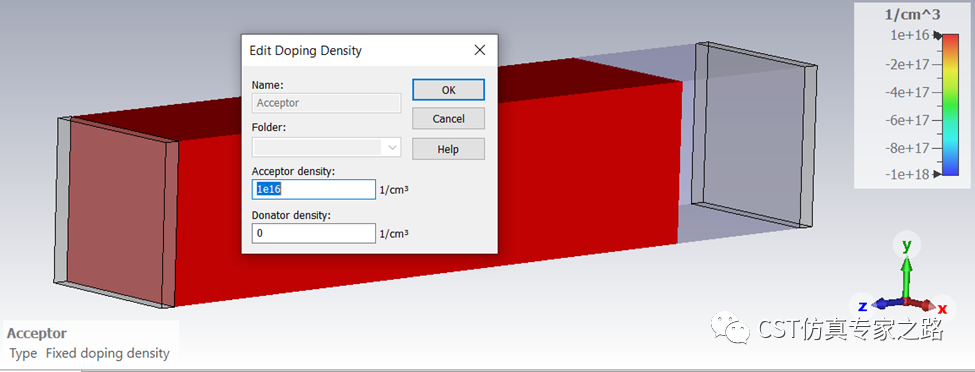Click the OK button in the dialog
This screenshot has width=975, height=372.
click(x=448, y=90)
